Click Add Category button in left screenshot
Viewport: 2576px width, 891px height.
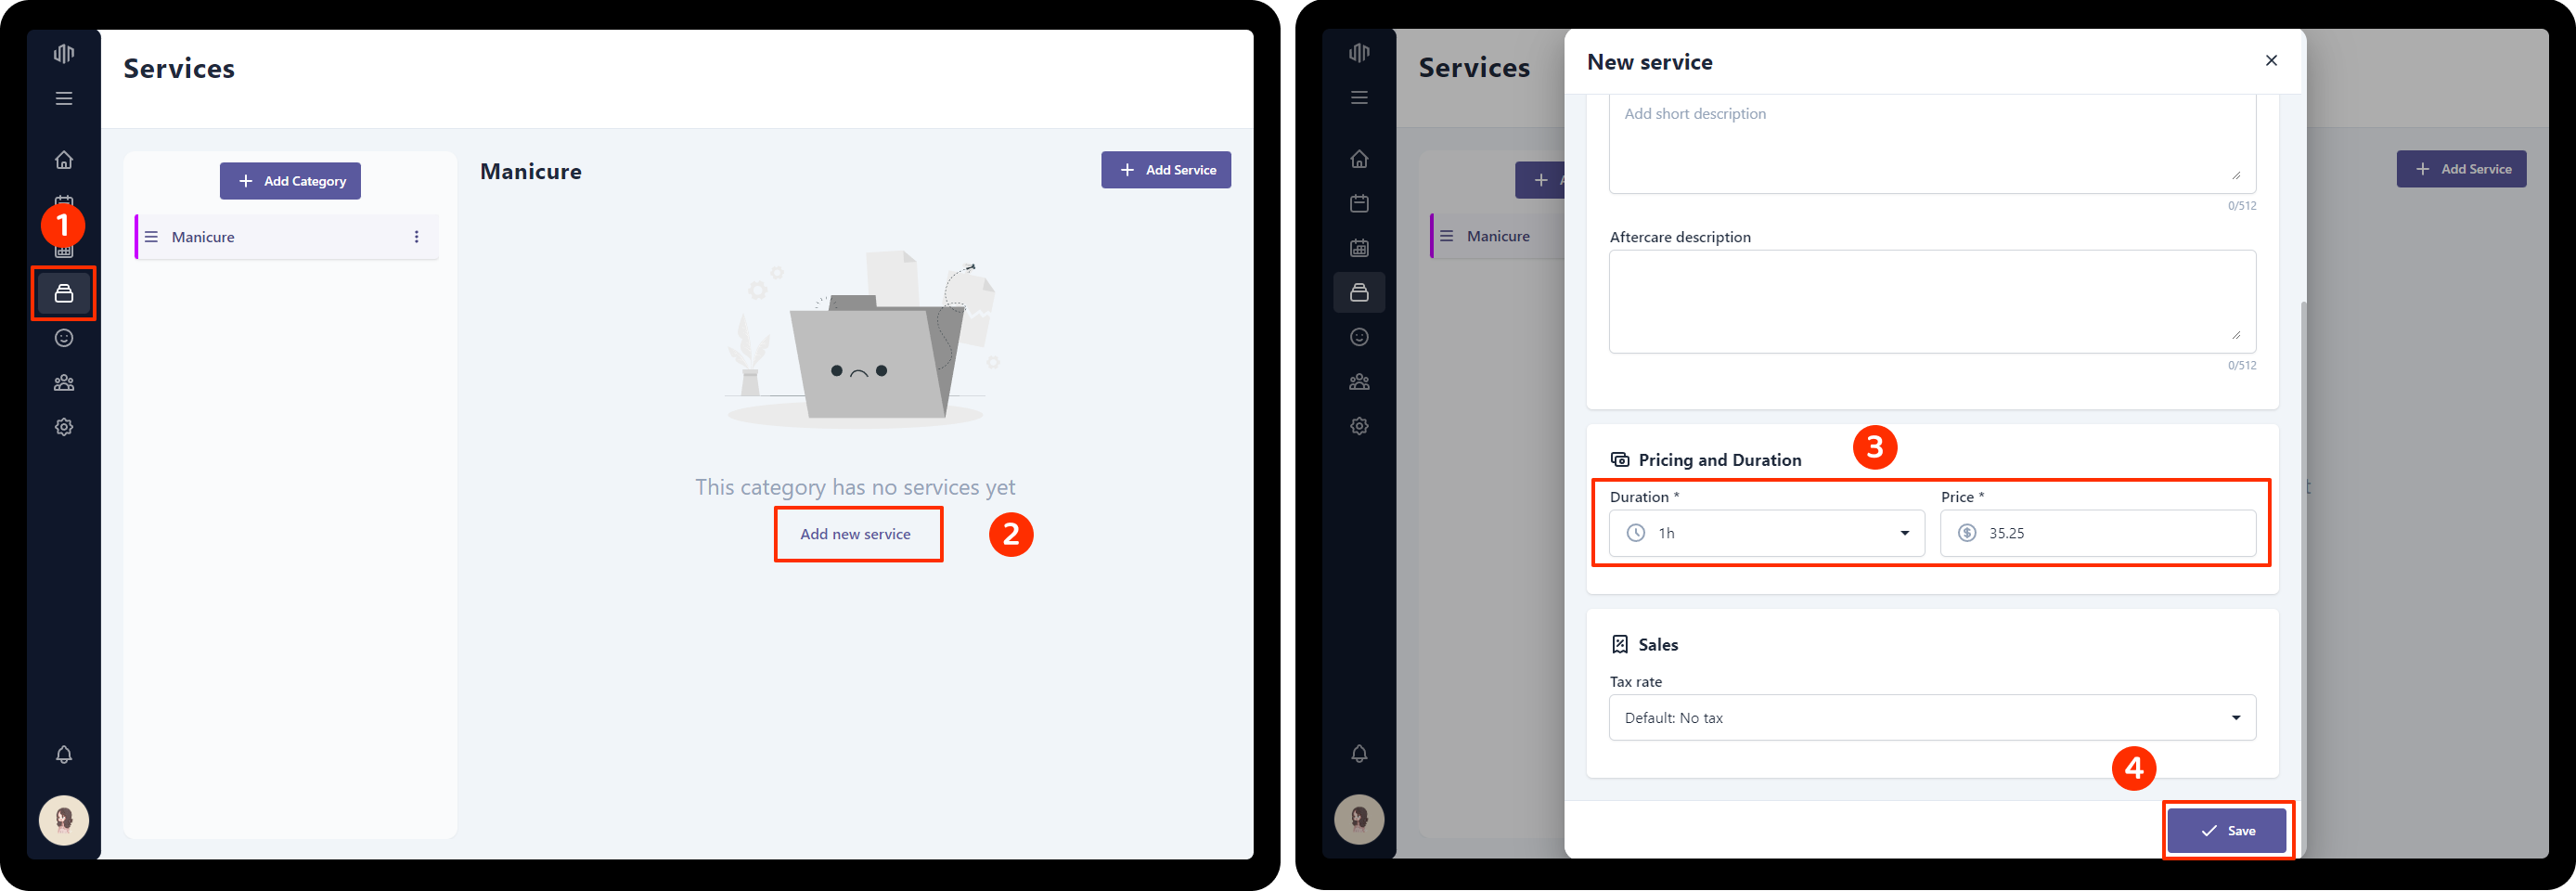click(290, 181)
